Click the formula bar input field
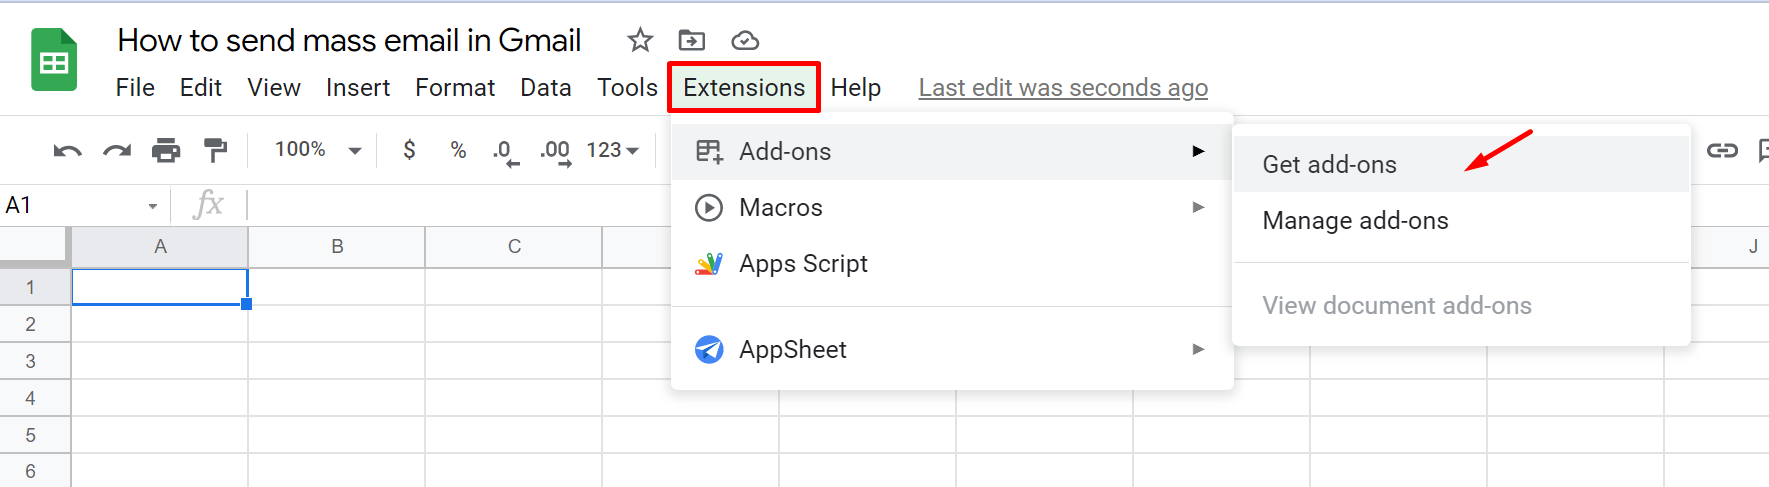This screenshot has width=1769, height=487. [x=450, y=205]
